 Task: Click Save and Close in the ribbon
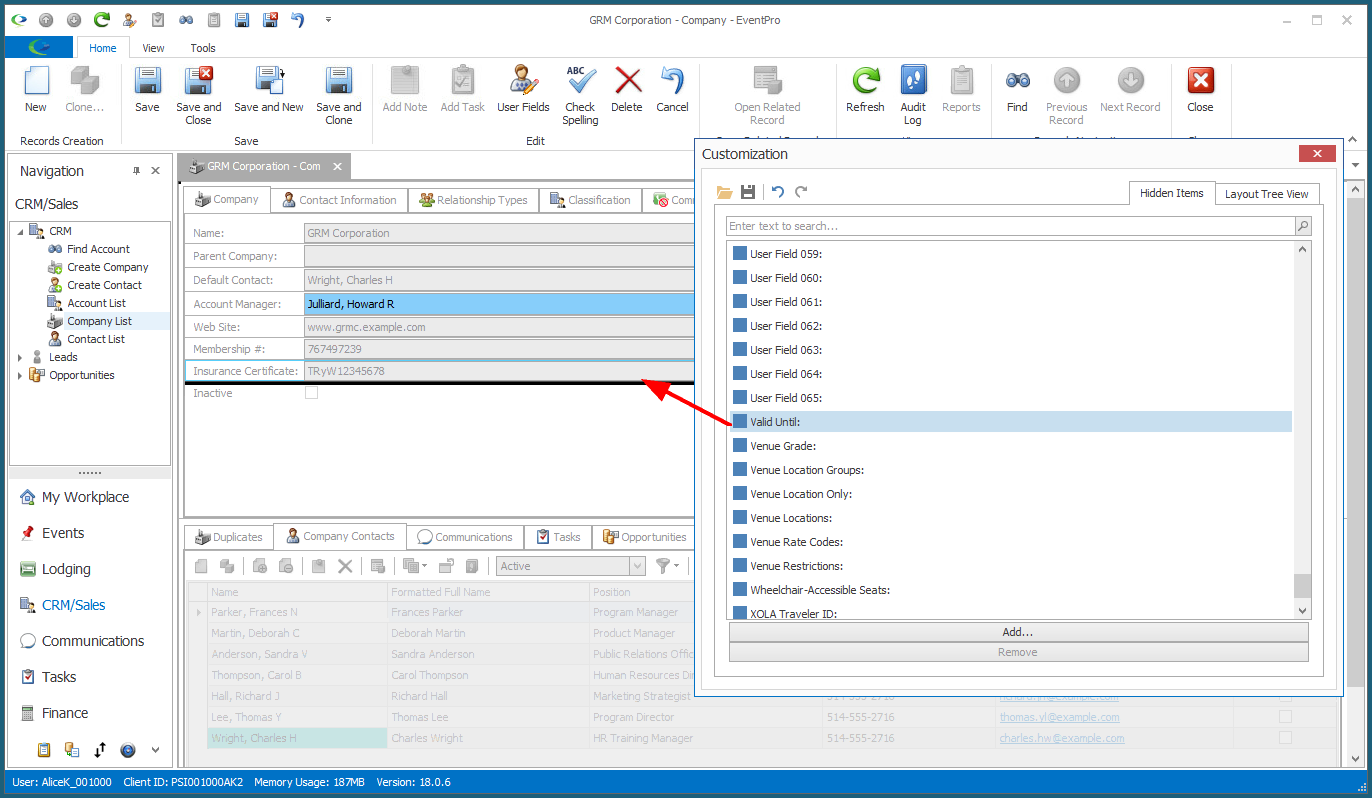pyautogui.click(x=199, y=96)
